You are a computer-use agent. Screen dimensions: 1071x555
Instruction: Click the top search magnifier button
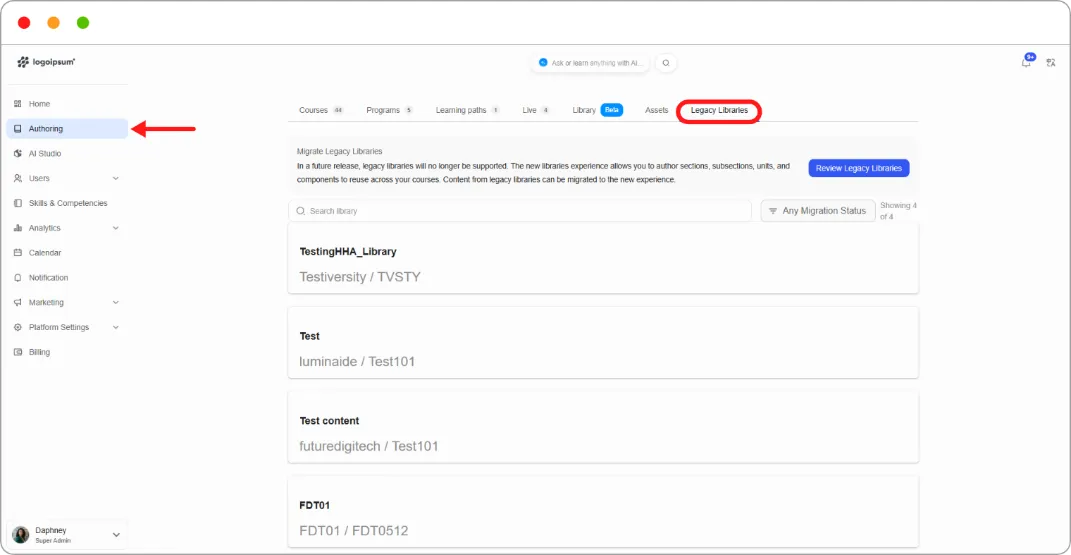(x=666, y=63)
